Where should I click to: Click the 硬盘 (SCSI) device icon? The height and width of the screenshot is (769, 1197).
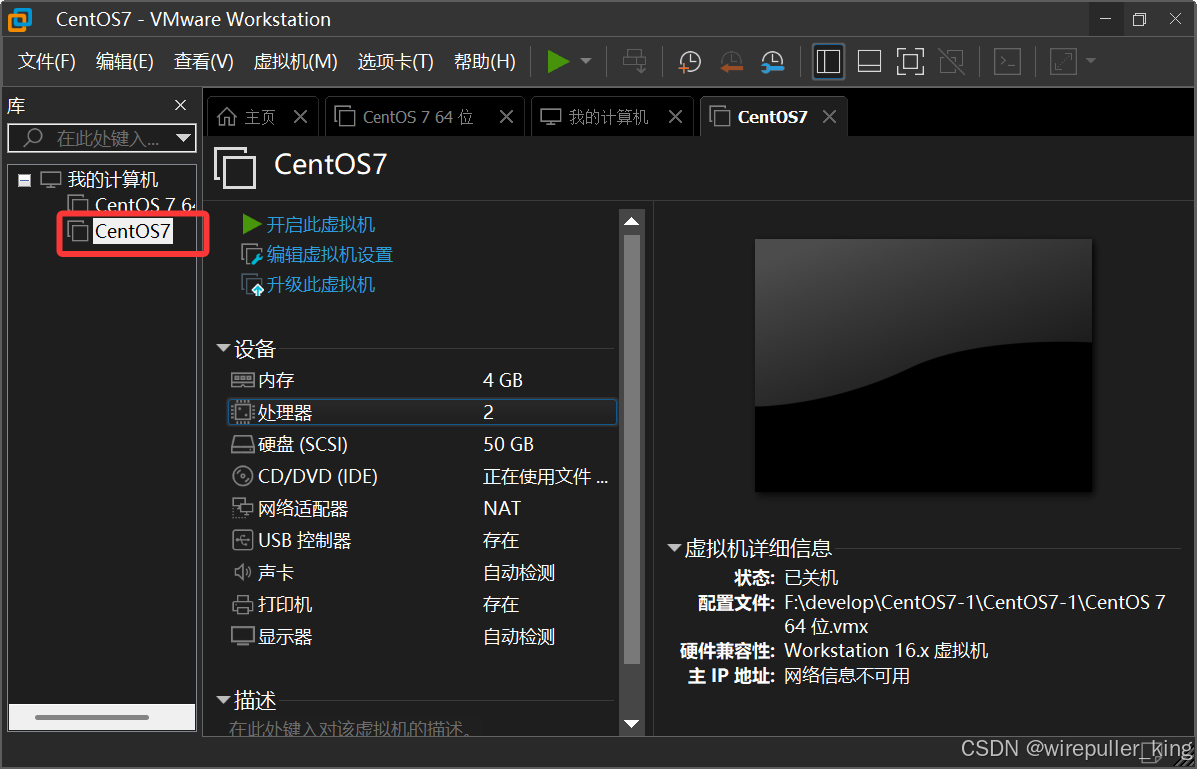click(x=242, y=444)
